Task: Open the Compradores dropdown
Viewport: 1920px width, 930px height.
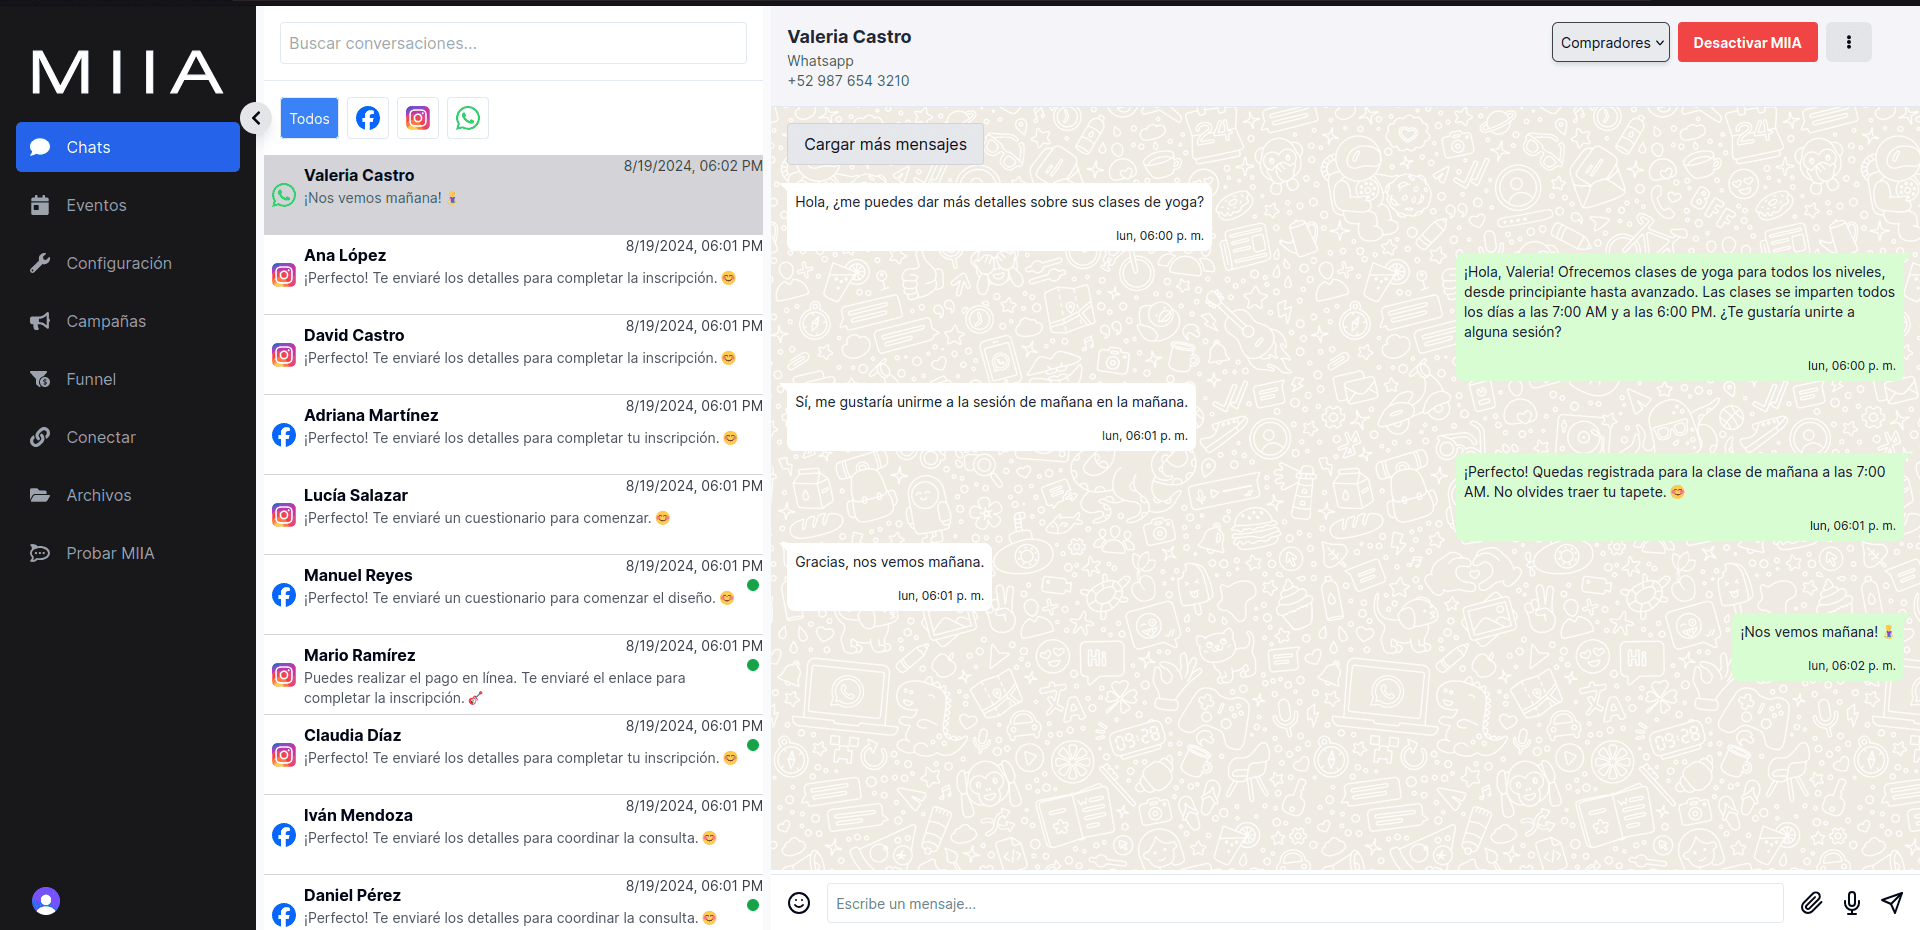Action: pos(1610,42)
